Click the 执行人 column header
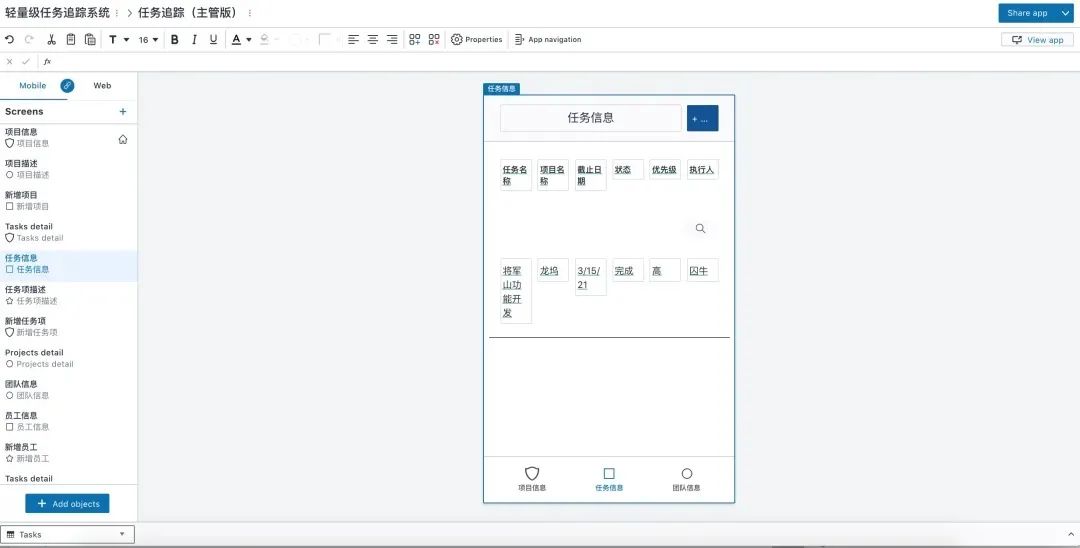Image resolution: width=1080 pixels, height=548 pixels. pyautogui.click(x=703, y=169)
